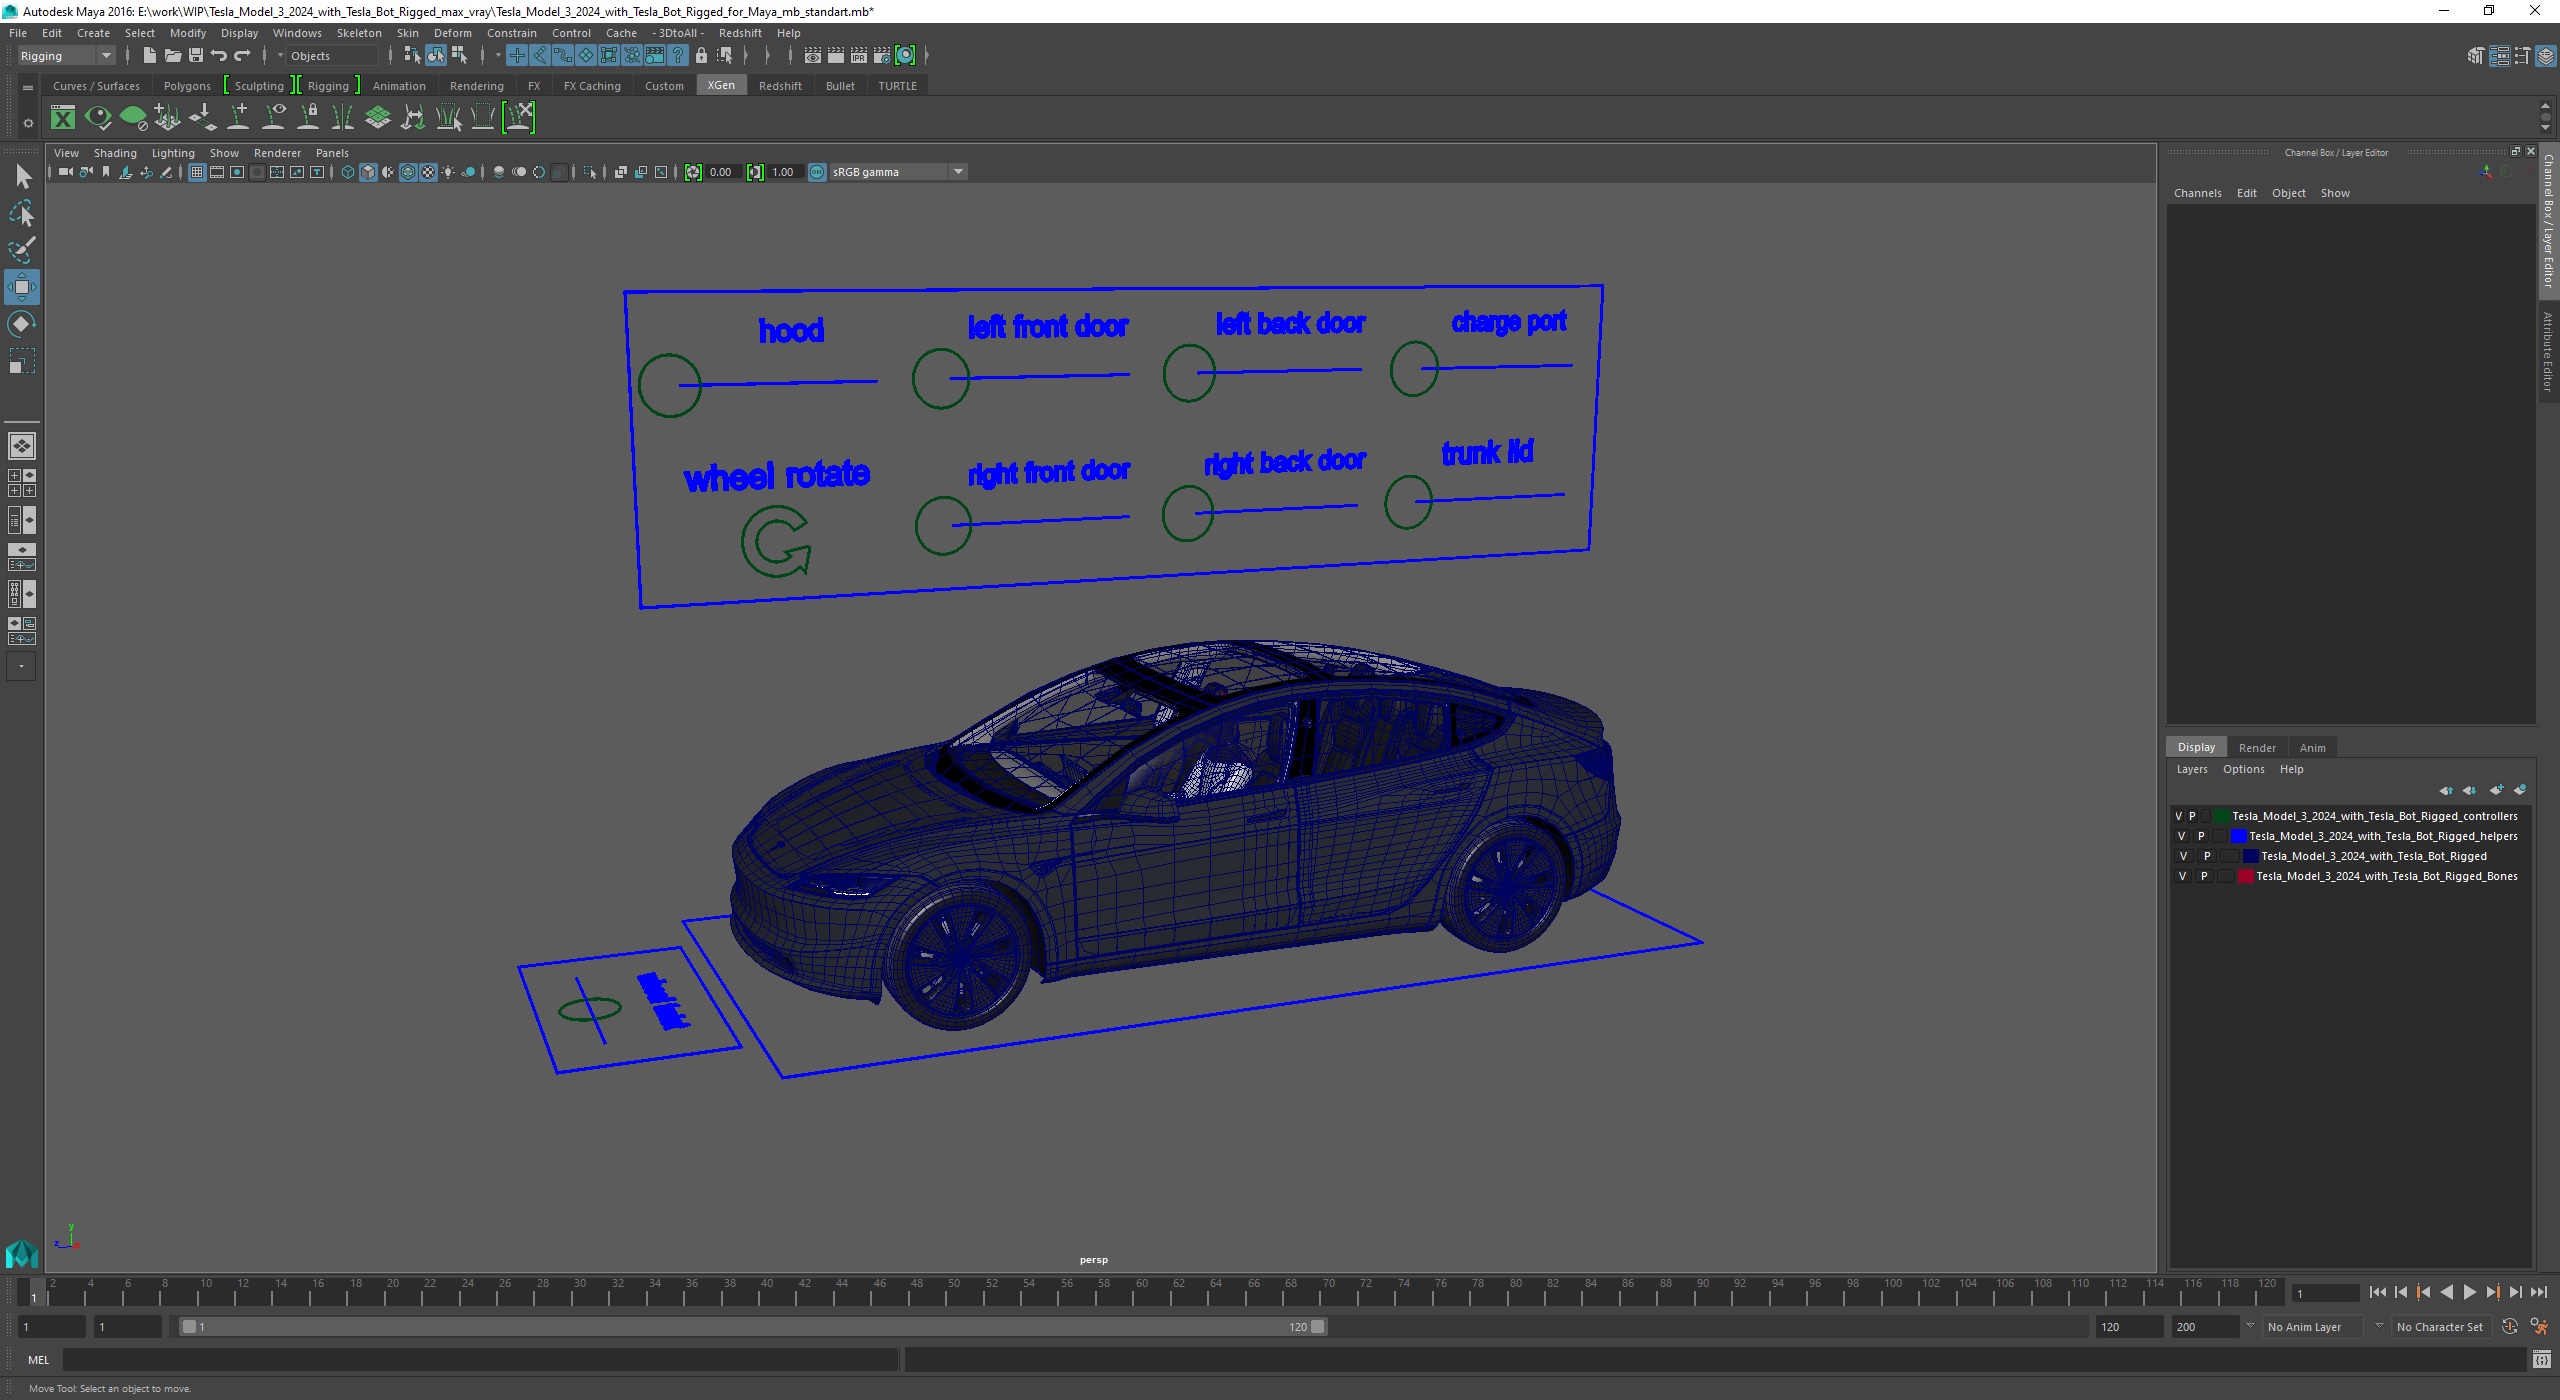Click the single perspective layout icon
The height and width of the screenshot is (1400, 2560).
tap(21, 446)
